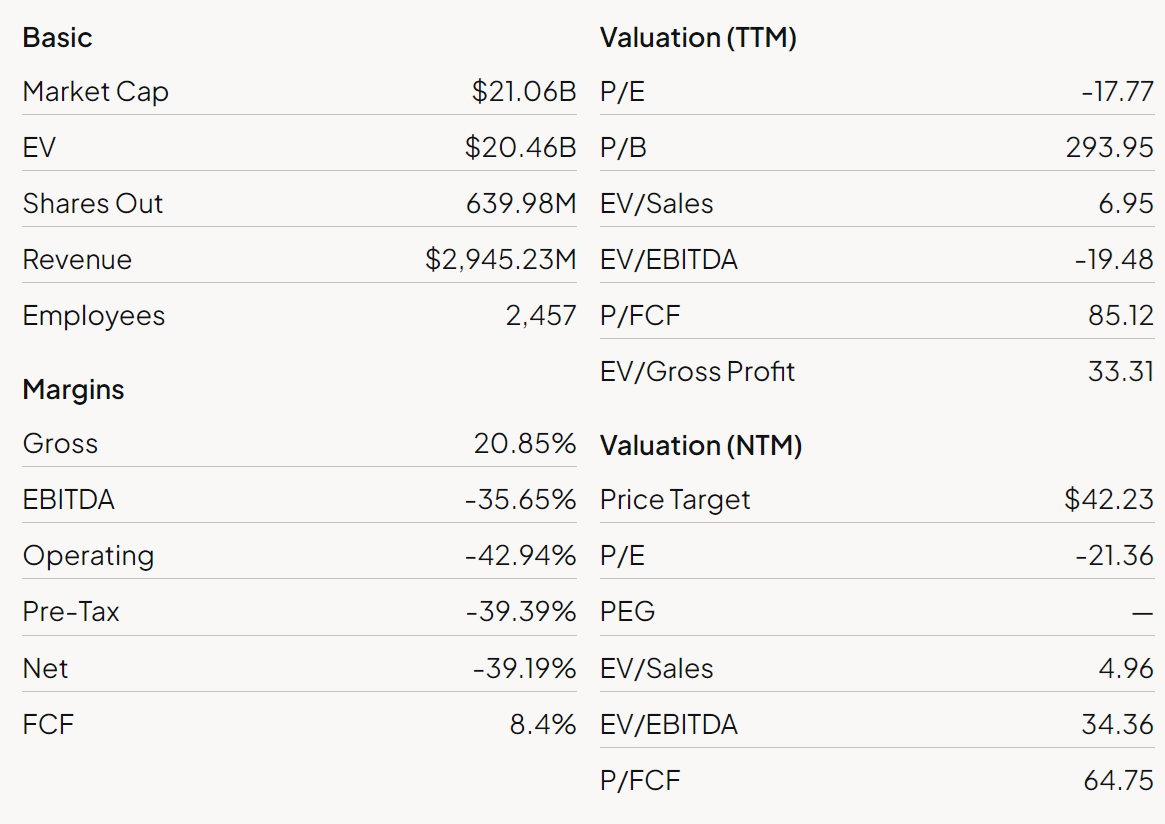Click the Valuation (NTM) heading

click(x=701, y=446)
